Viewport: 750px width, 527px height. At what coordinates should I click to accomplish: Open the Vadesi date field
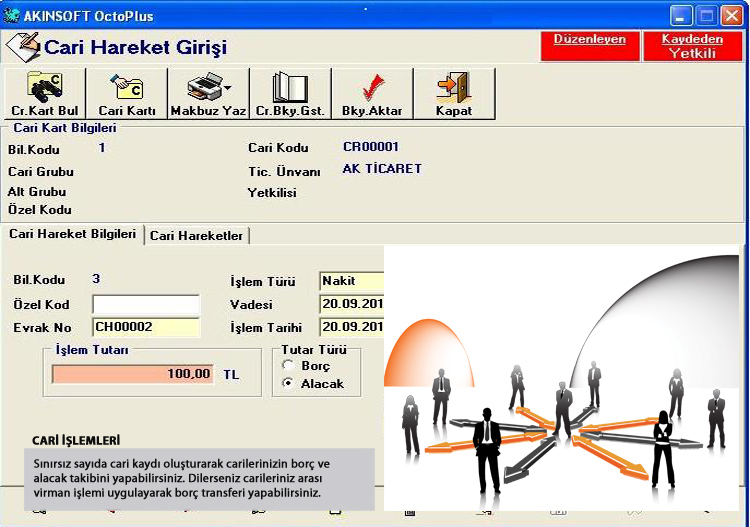click(352, 304)
